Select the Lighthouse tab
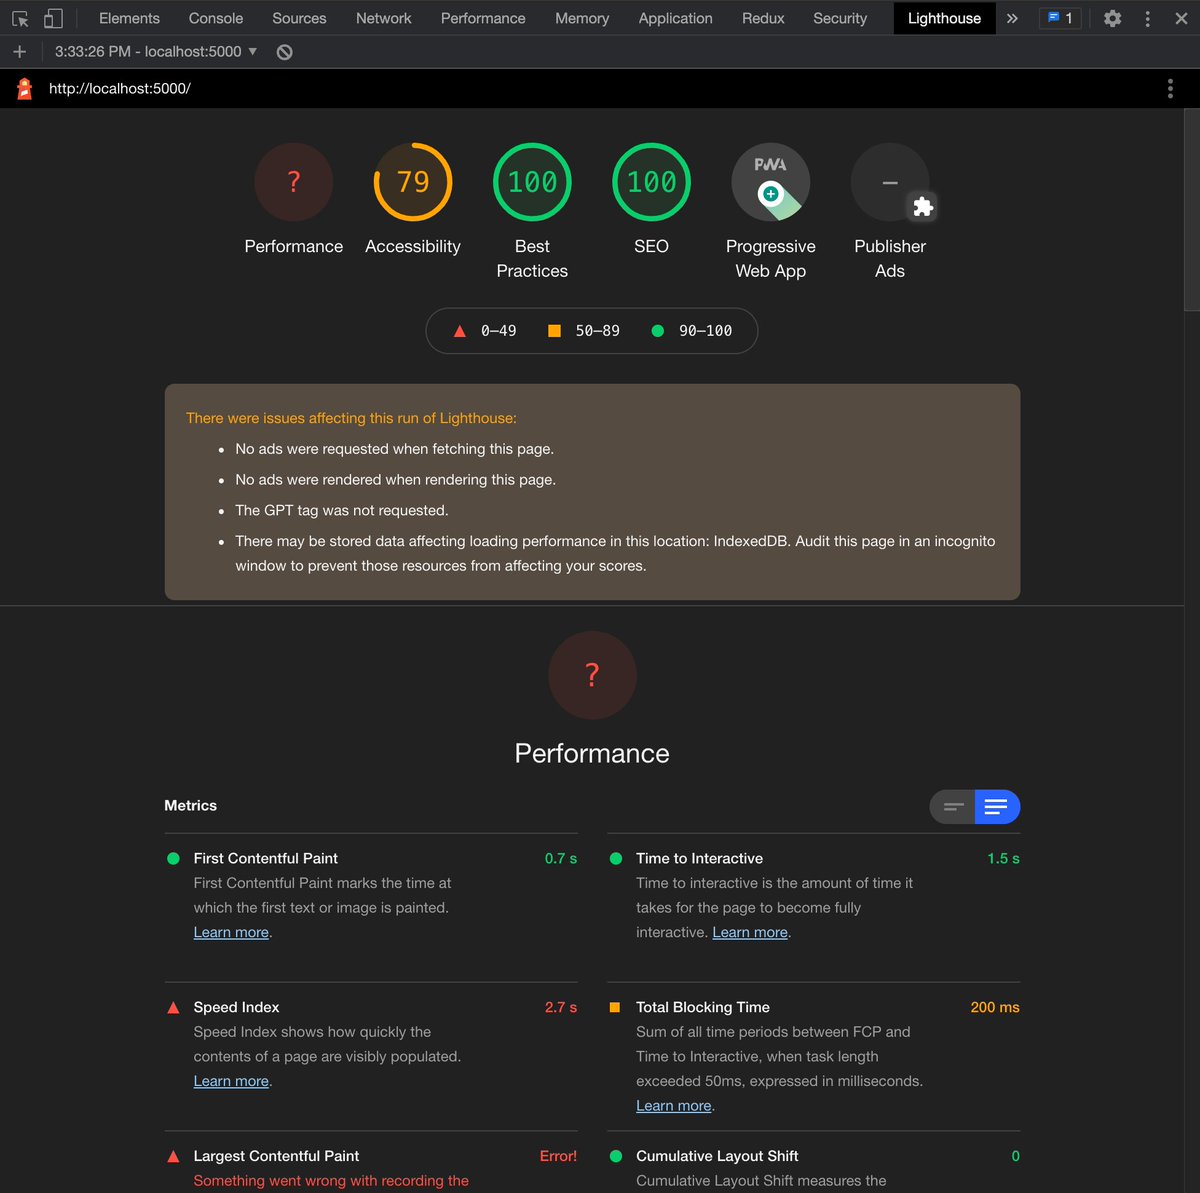The width and height of the screenshot is (1200, 1193). [944, 18]
